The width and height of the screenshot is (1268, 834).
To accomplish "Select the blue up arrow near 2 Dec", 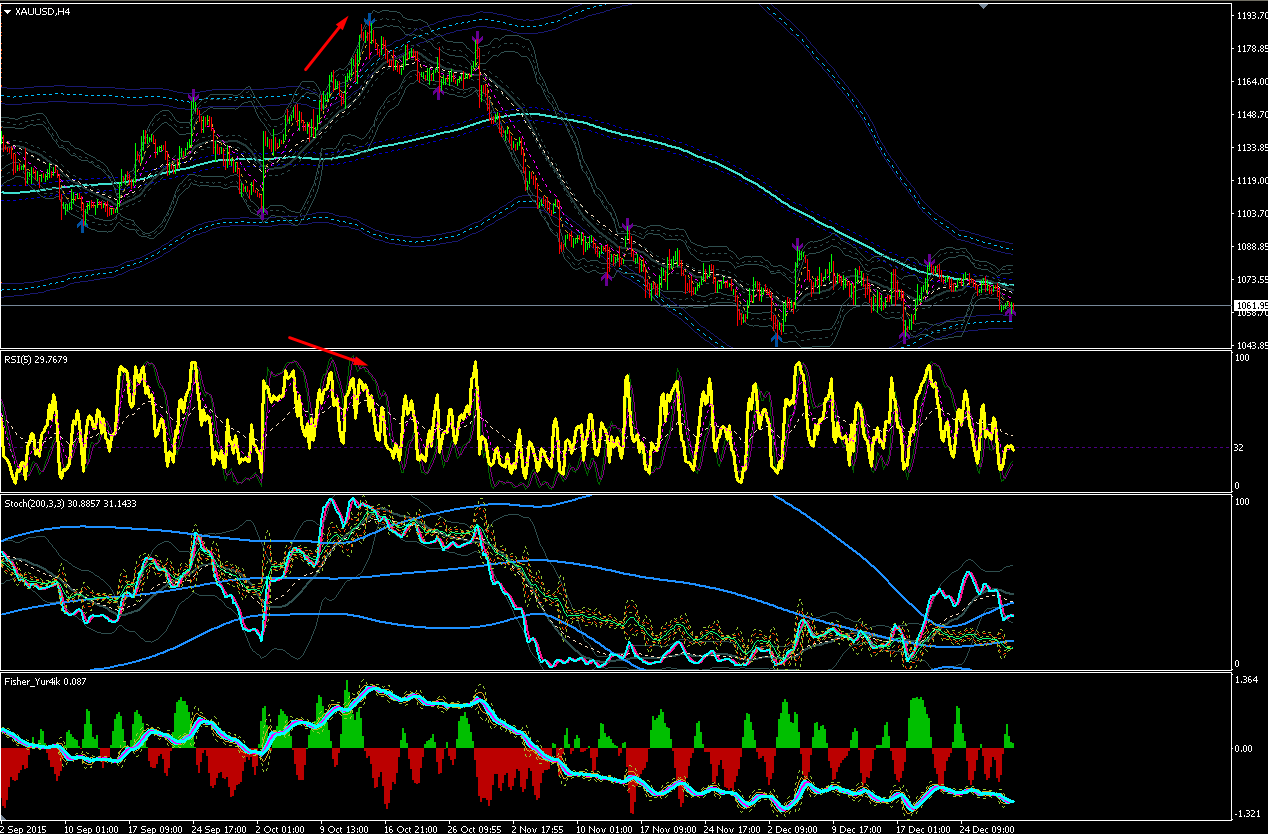I will [776, 340].
